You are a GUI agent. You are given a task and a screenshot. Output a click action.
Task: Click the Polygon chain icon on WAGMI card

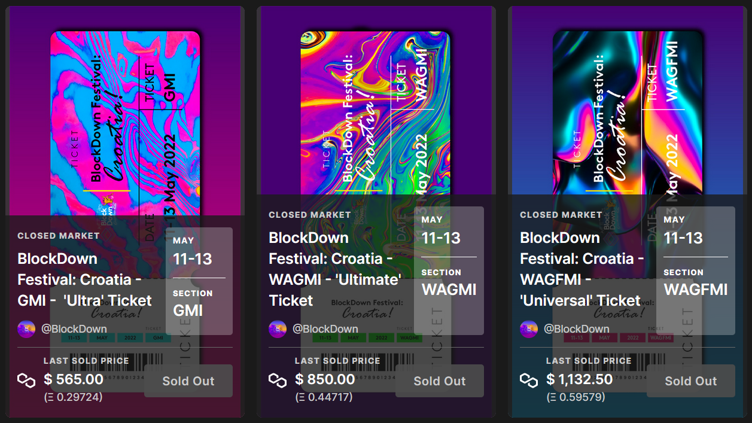[278, 380]
